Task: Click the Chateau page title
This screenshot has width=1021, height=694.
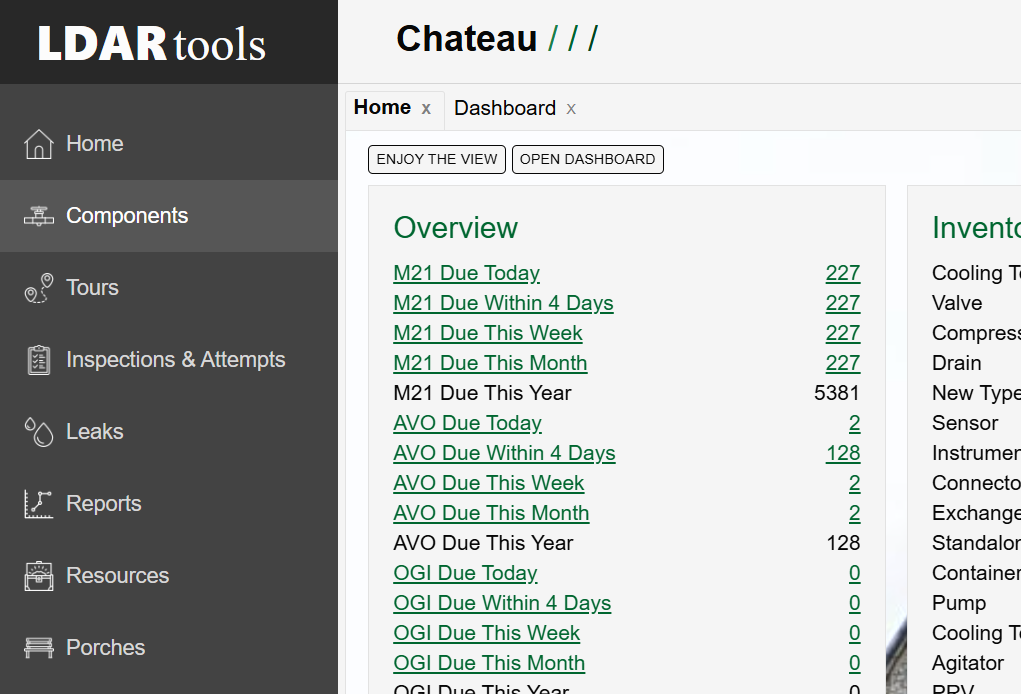Action: (466, 39)
